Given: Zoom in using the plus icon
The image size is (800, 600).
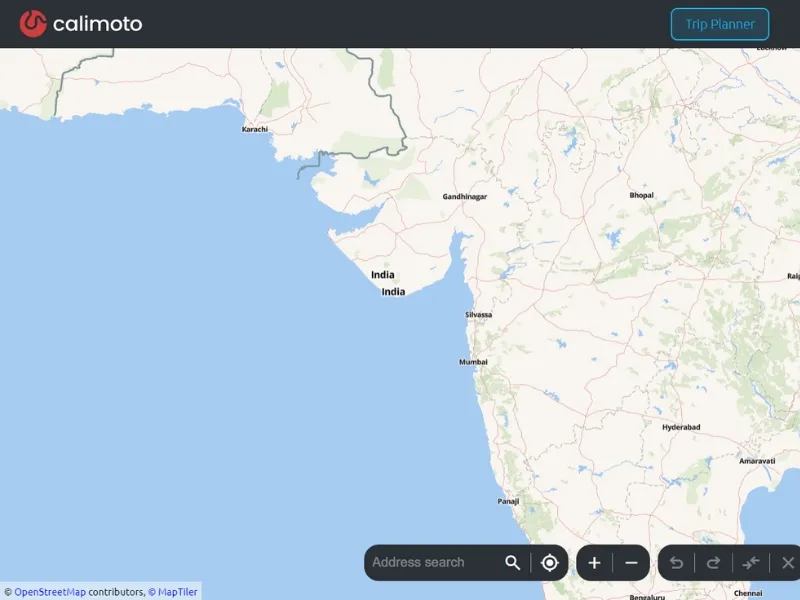Looking at the screenshot, I should (x=593, y=562).
